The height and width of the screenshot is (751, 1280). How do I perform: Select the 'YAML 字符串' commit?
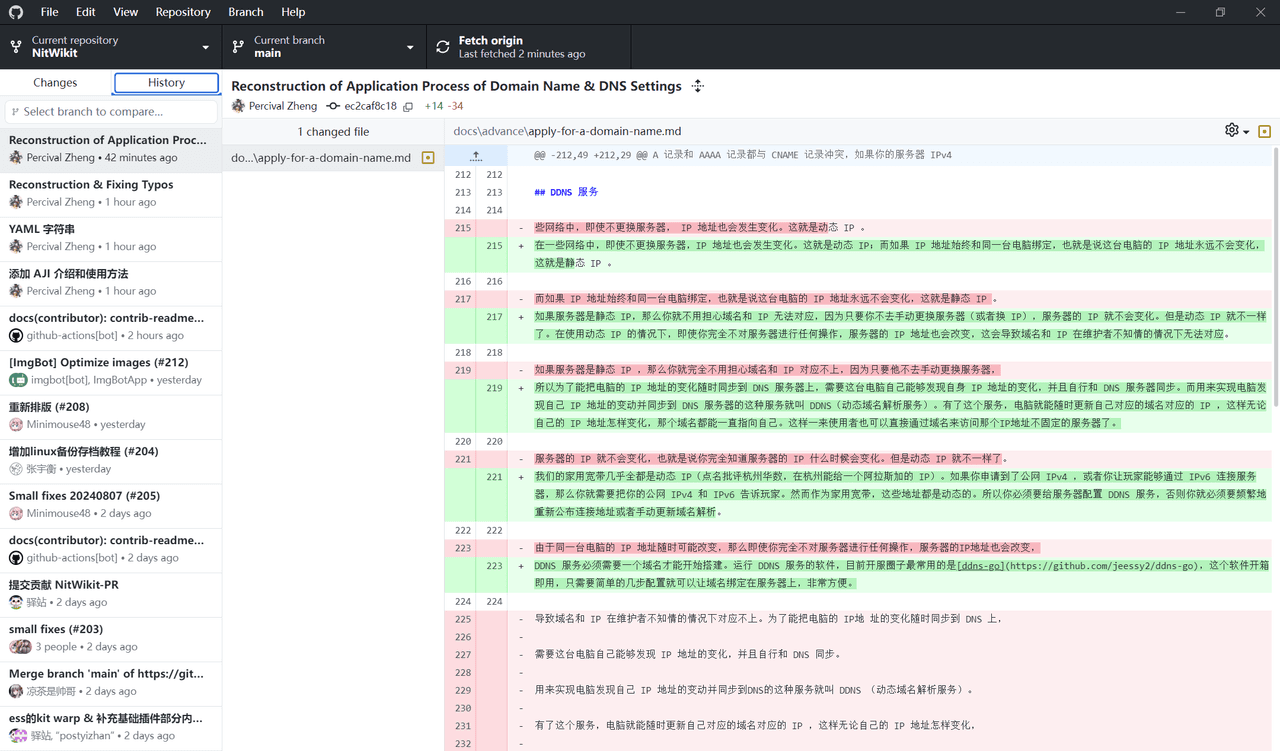(x=110, y=237)
